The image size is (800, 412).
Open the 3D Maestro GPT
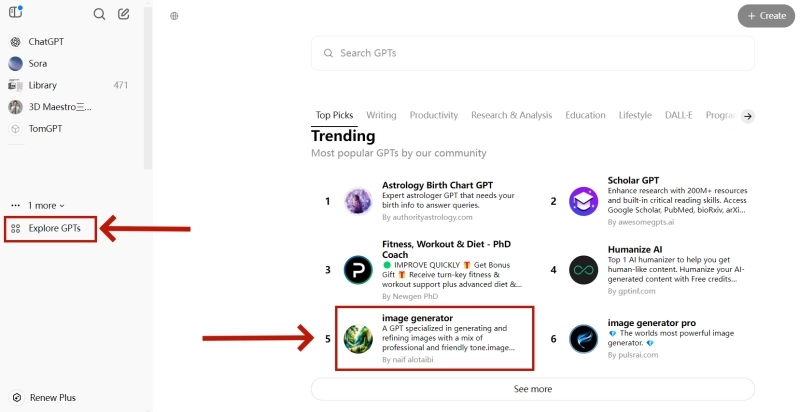(60, 107)
